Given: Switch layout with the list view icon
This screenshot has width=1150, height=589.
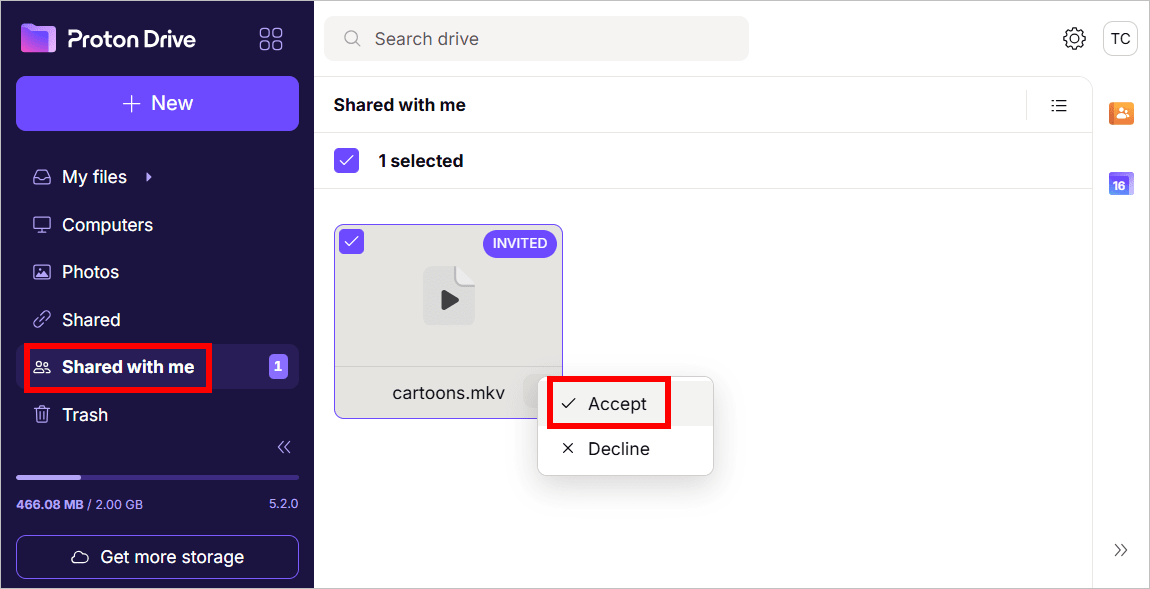Looking at the screenshot, I should point(1058,106).
